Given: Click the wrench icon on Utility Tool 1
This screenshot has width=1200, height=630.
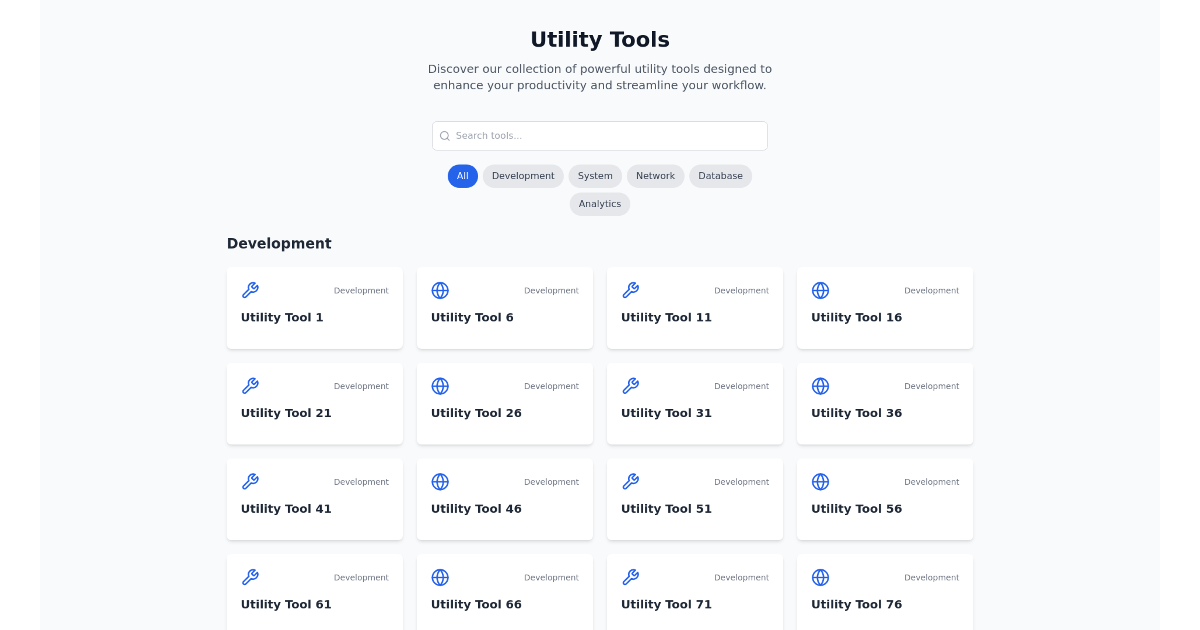Looking at the screenshot, I should pyautogui.click(x=250, y=290).
